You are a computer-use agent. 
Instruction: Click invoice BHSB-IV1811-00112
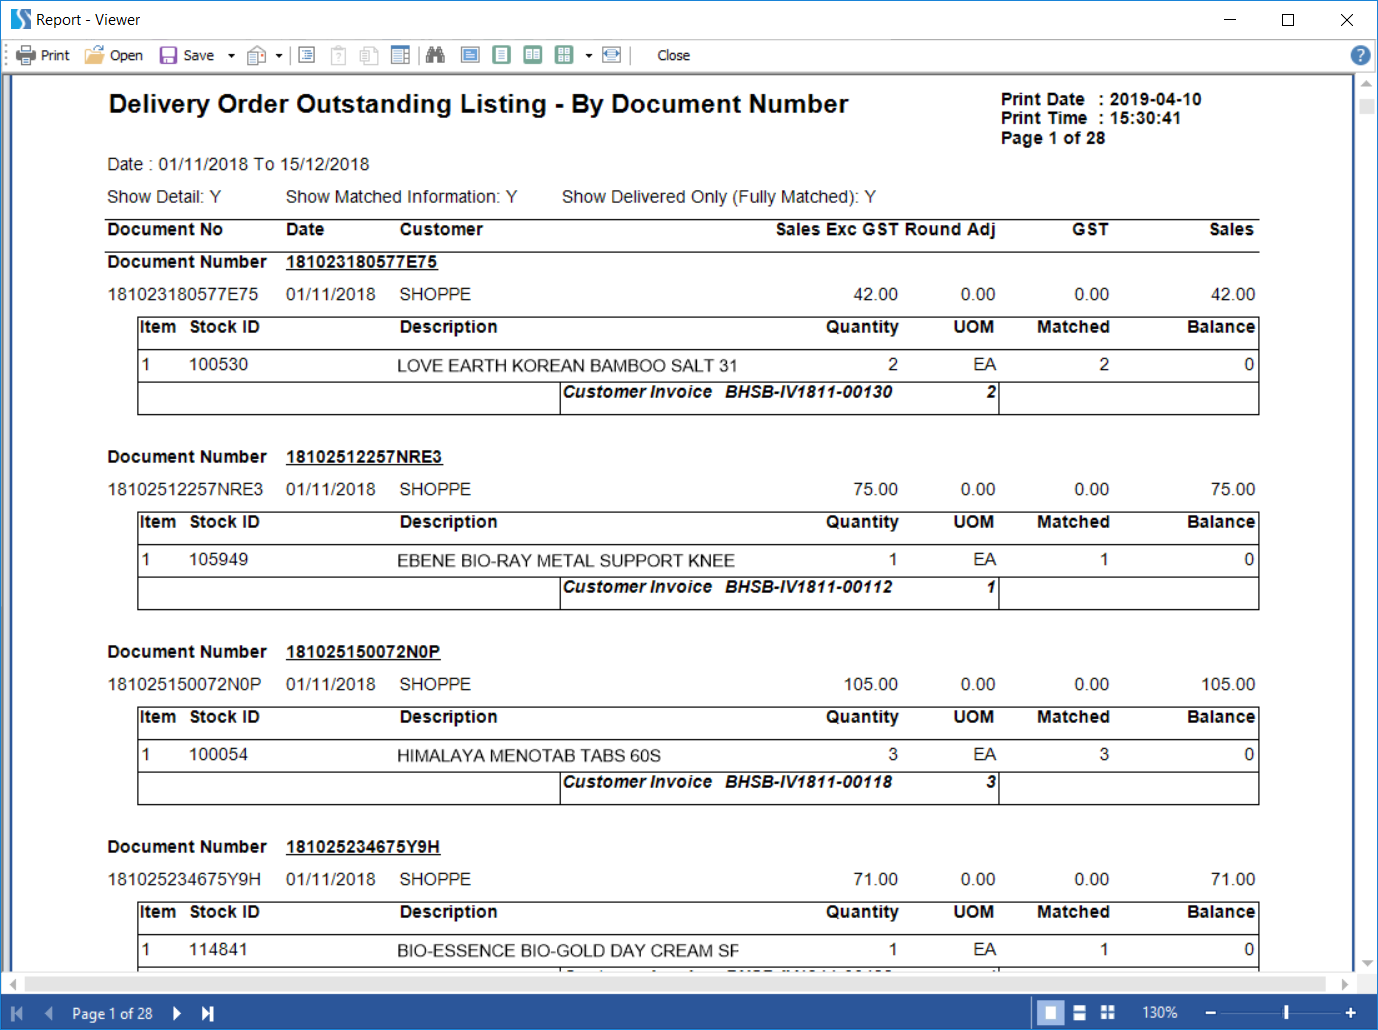pos(809,587)
